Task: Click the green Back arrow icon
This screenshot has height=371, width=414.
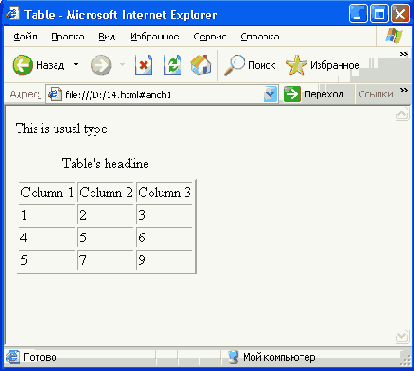Action: click(x=23, y=65)
